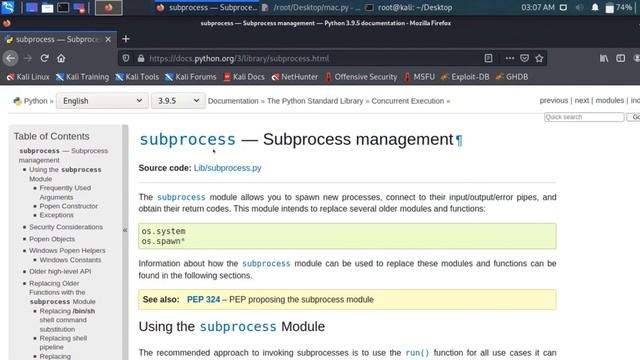This screenshot has width=640, height=360.
Task: Click the Documentation breadcrumb link
Action: 233,101
